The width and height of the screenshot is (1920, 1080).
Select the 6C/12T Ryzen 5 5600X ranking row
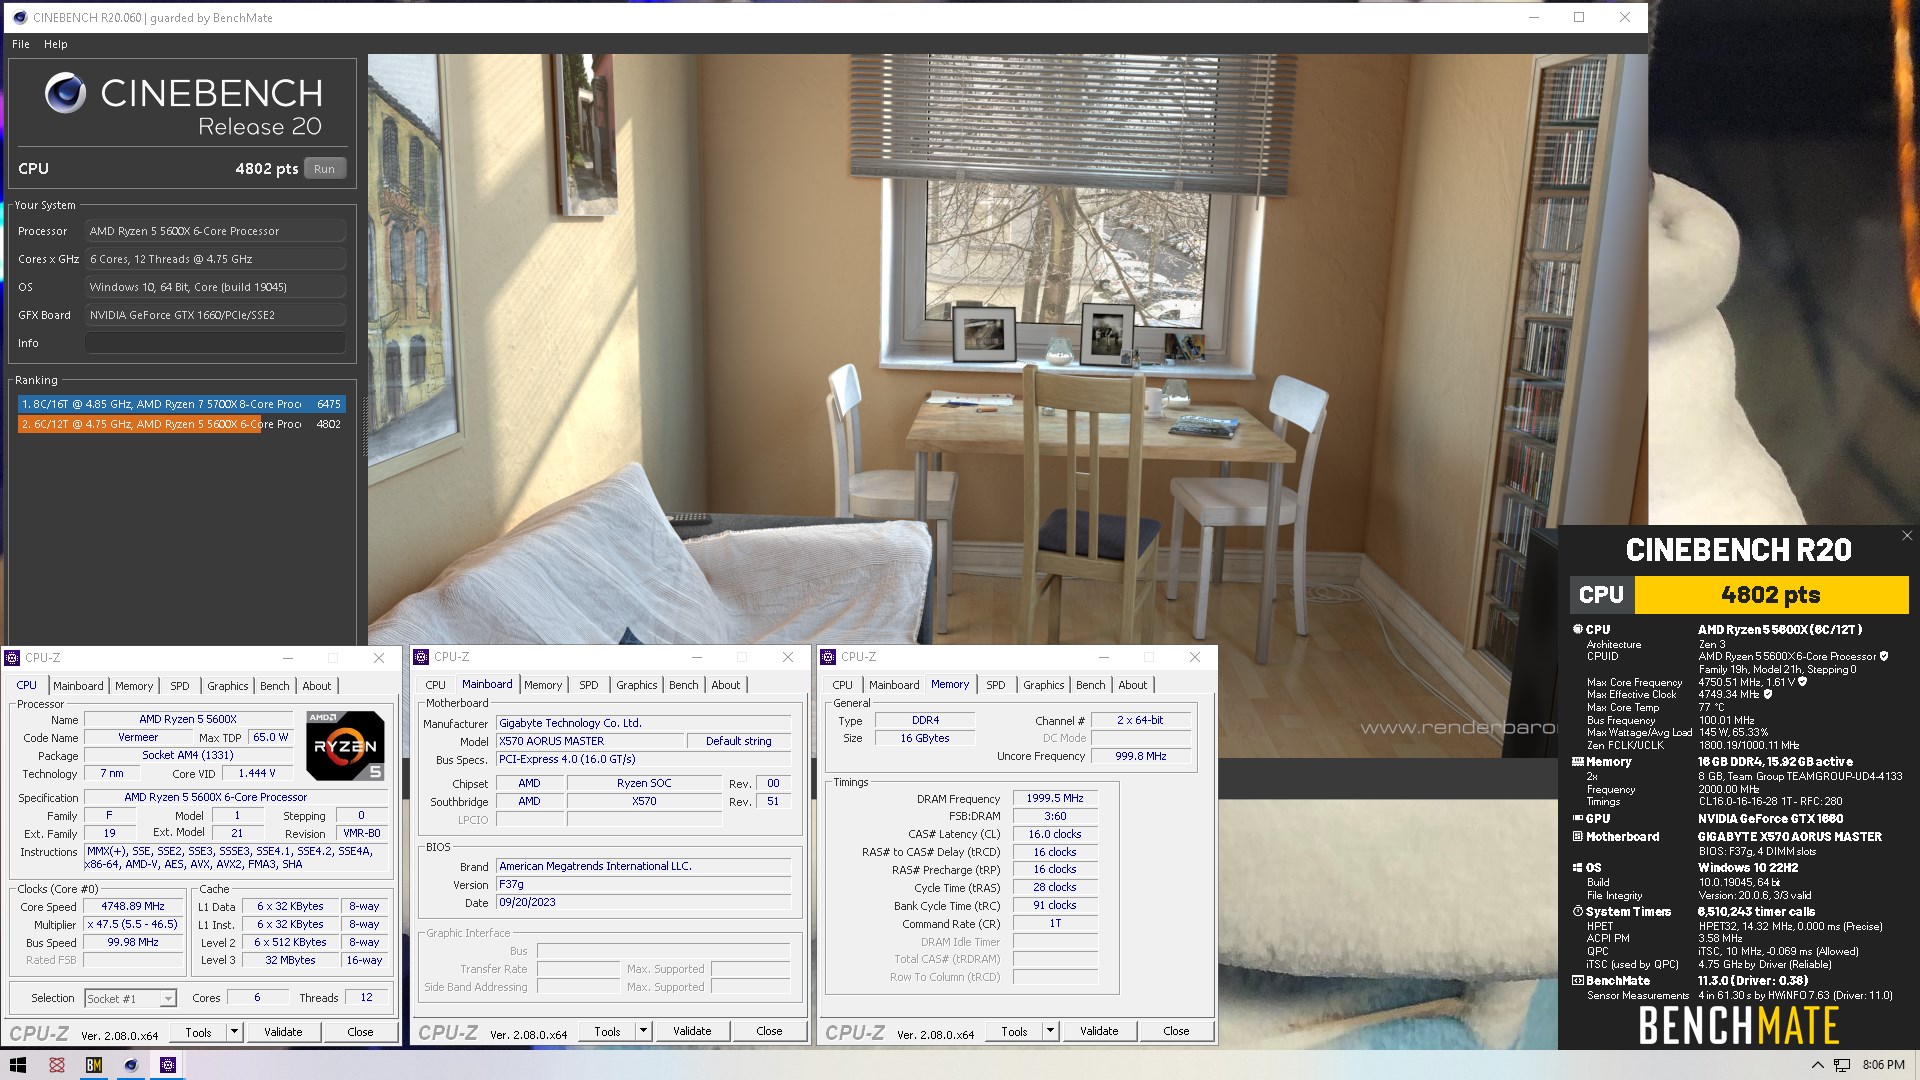(181, 424)
